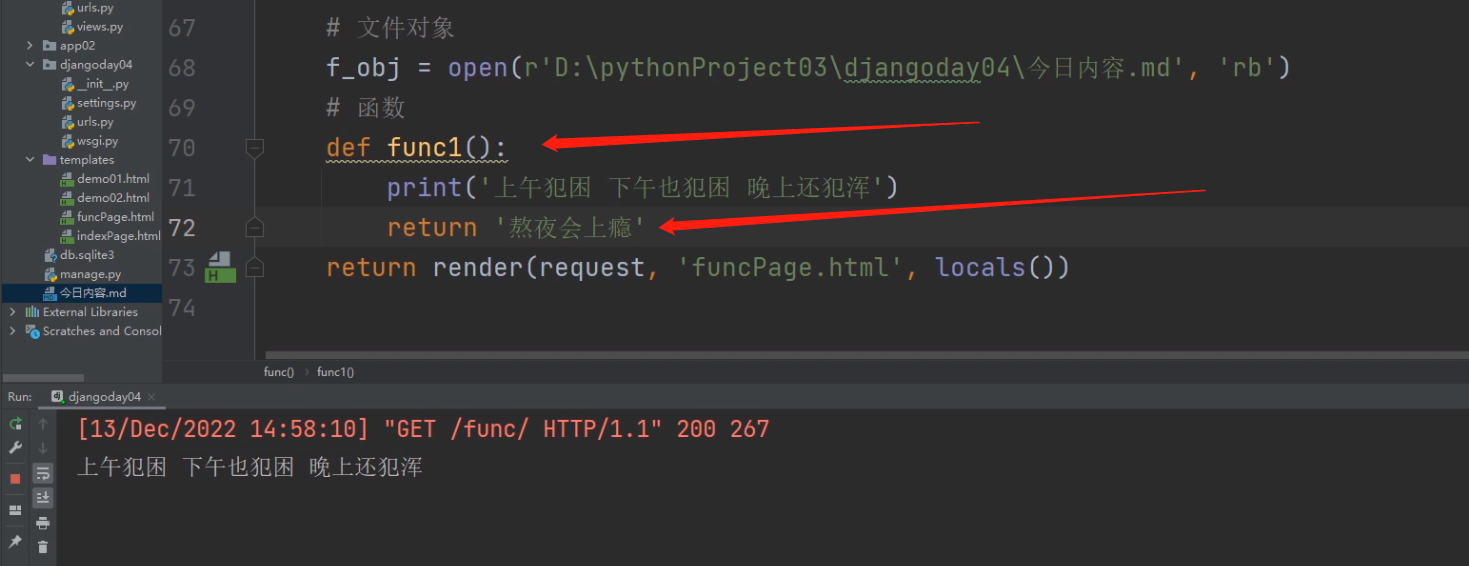This screenshot has width=1469, height=566.
Task: Close the djangoday04 run tab
Action: (152, 397)
